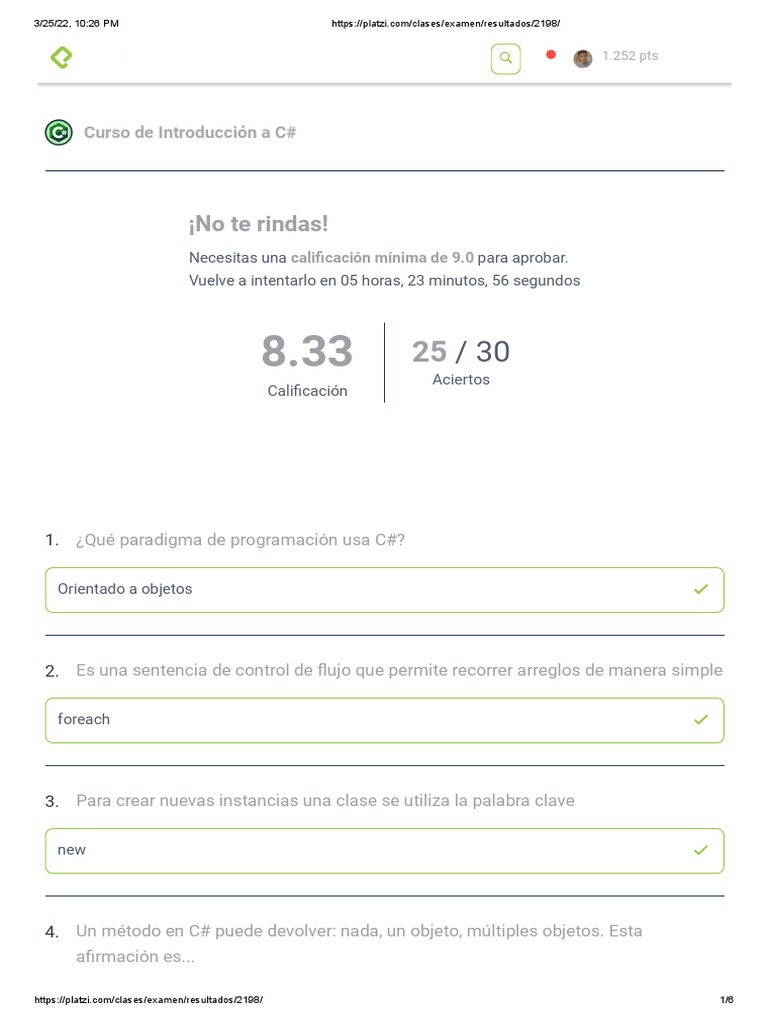Open Curso de Introducción a C# link
This screenshot has width=768, height=1024.
[x=190, y=132]
